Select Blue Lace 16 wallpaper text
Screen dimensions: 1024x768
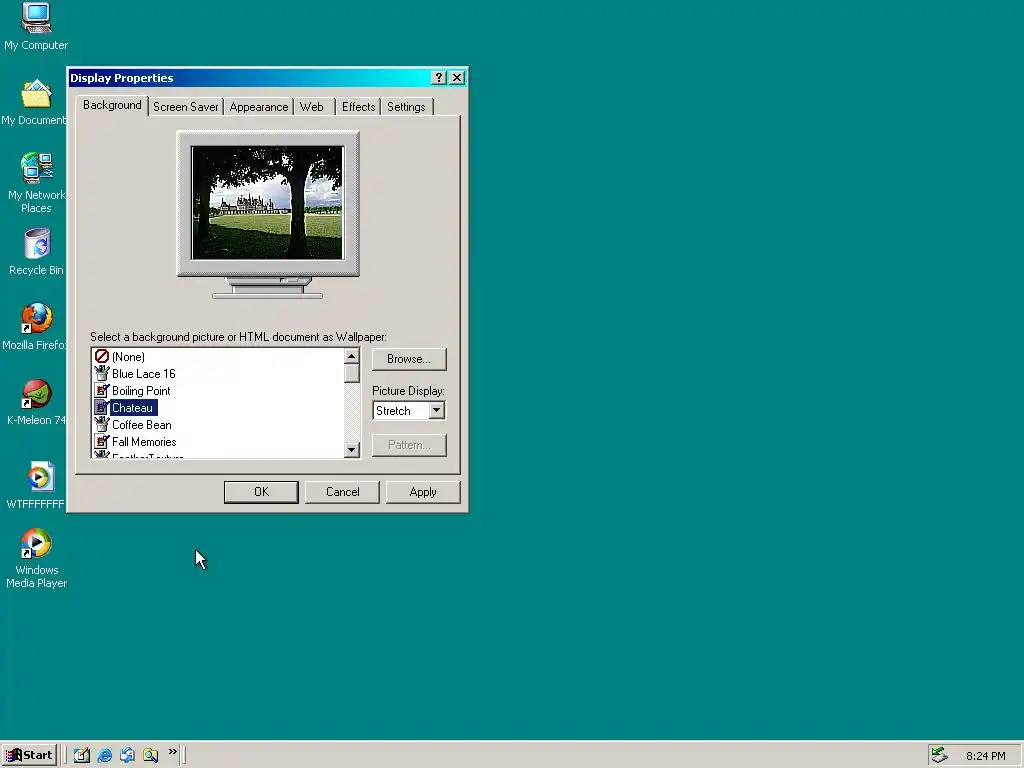144,374
